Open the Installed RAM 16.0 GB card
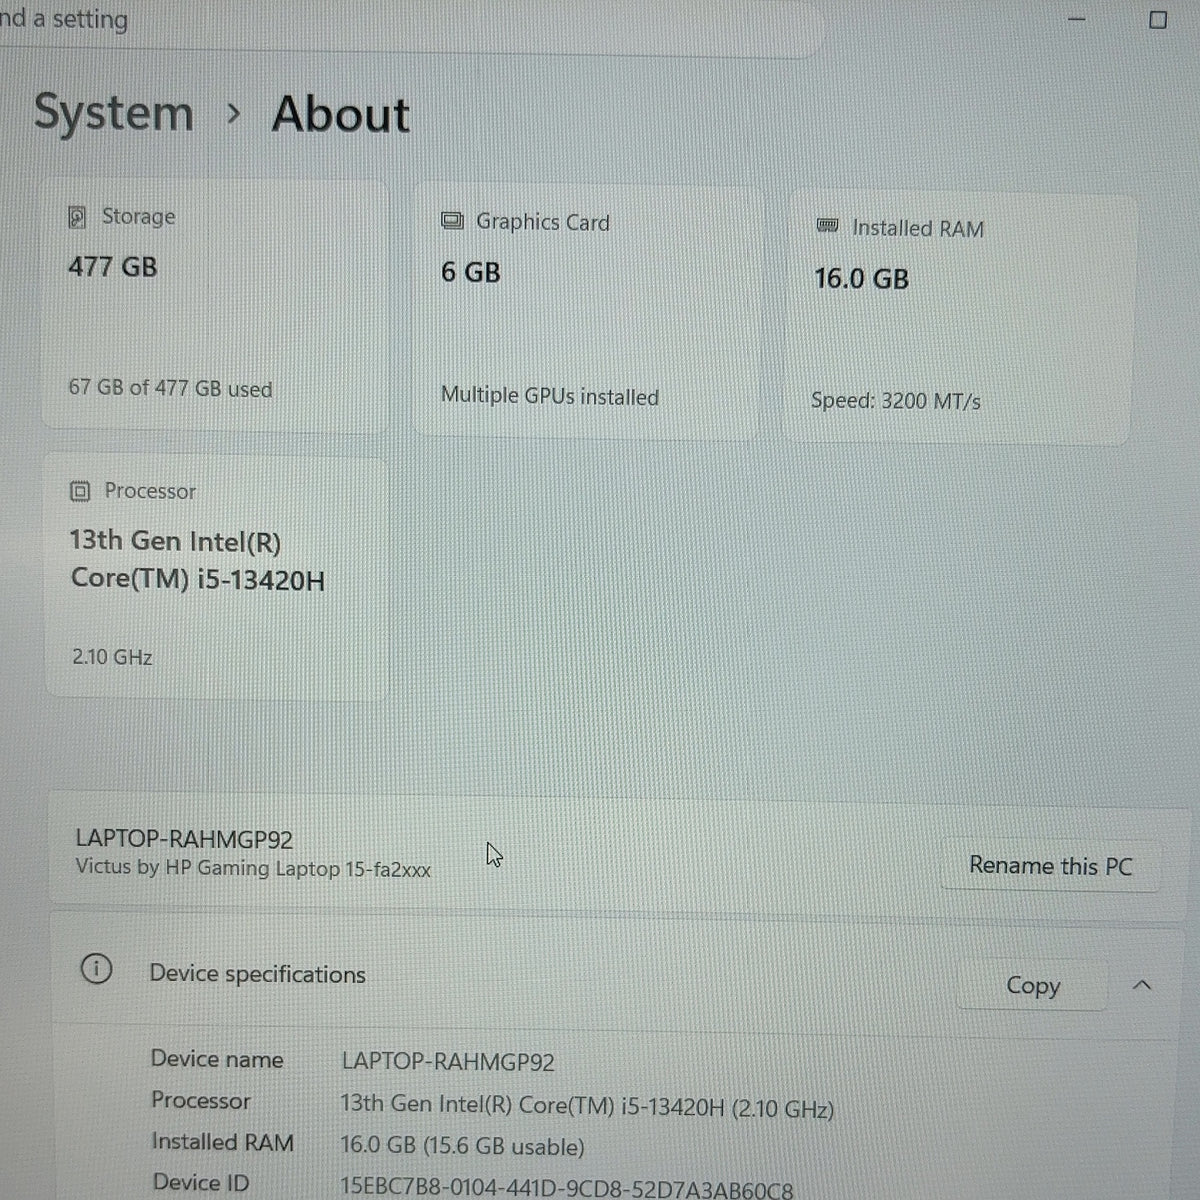This screenshot has width=1200, height=1200. click(959, 318)
